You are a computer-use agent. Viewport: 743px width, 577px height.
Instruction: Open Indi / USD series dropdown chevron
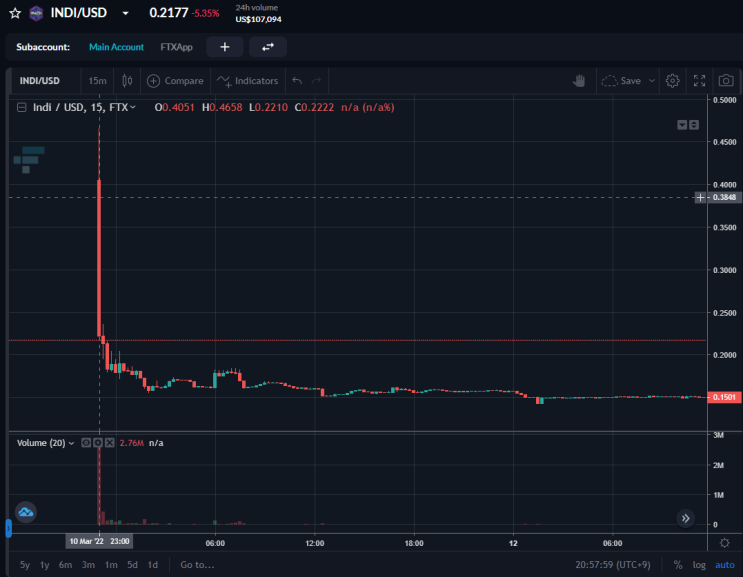(x=133, y=108)
